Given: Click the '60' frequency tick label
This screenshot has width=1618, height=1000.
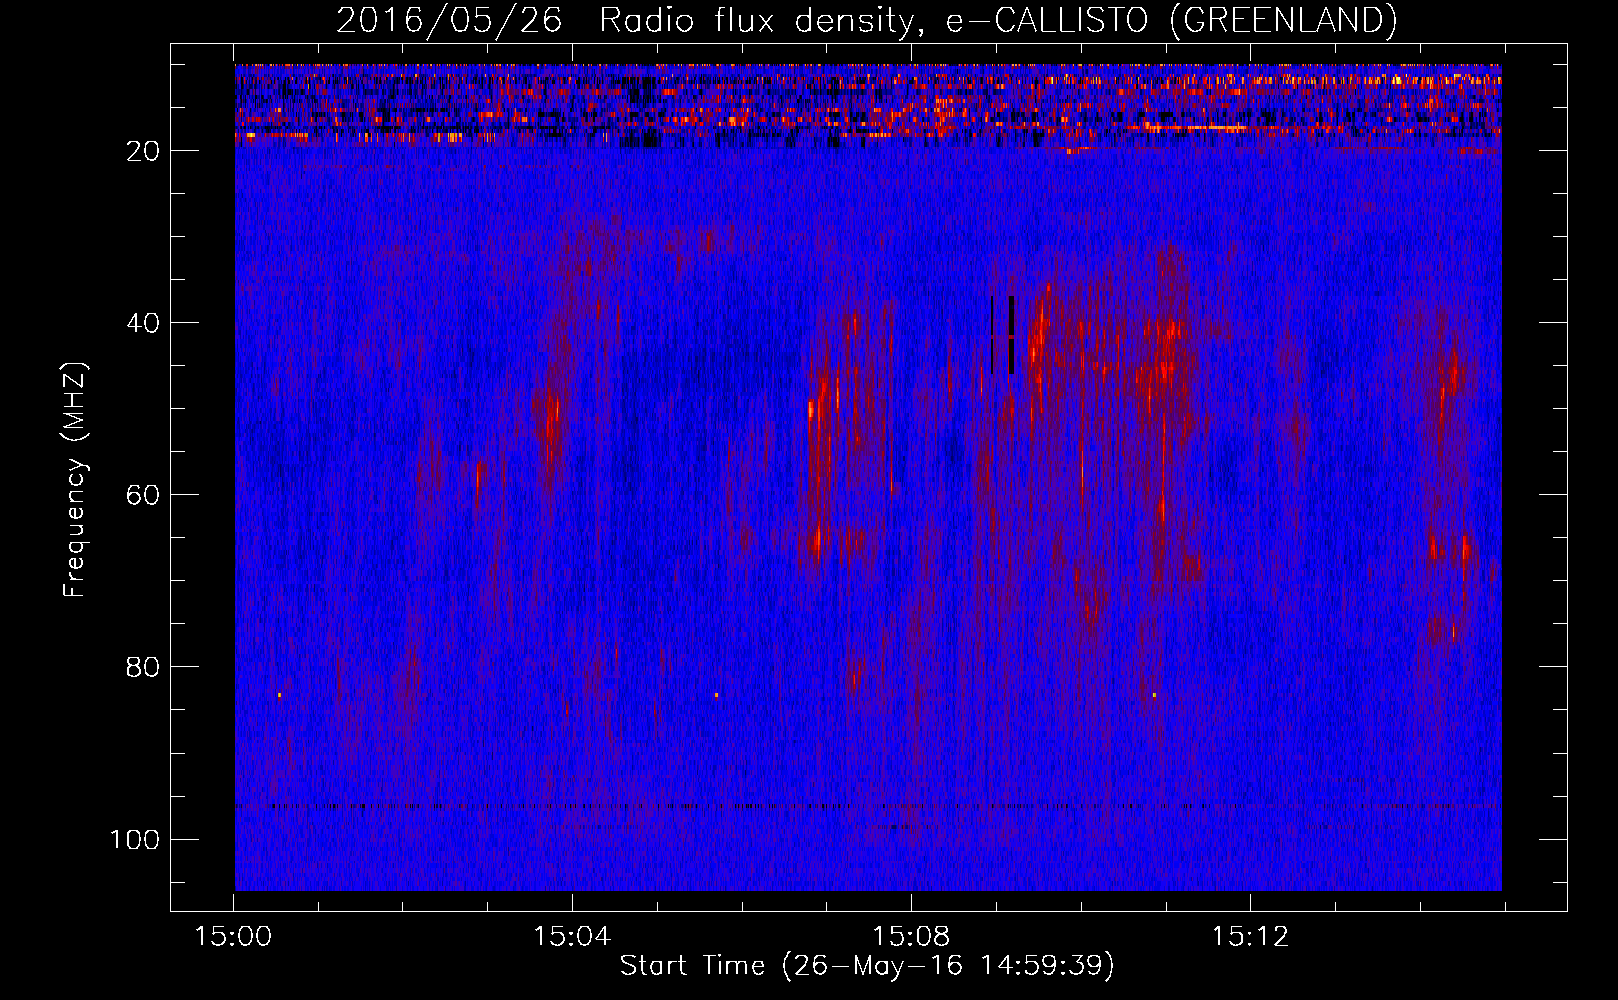Looking at the screenshot, I should 144,495.
